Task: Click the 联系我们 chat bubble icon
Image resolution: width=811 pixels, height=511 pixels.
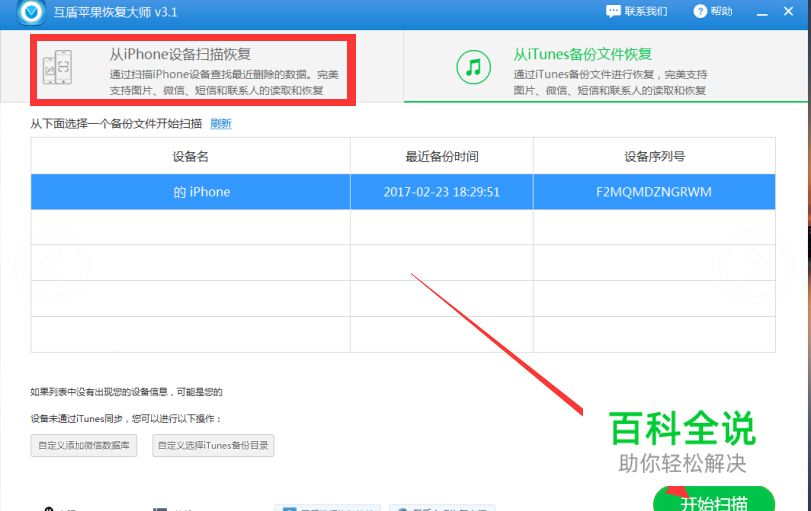Action: pyautogui.click(x=613, y=11)
